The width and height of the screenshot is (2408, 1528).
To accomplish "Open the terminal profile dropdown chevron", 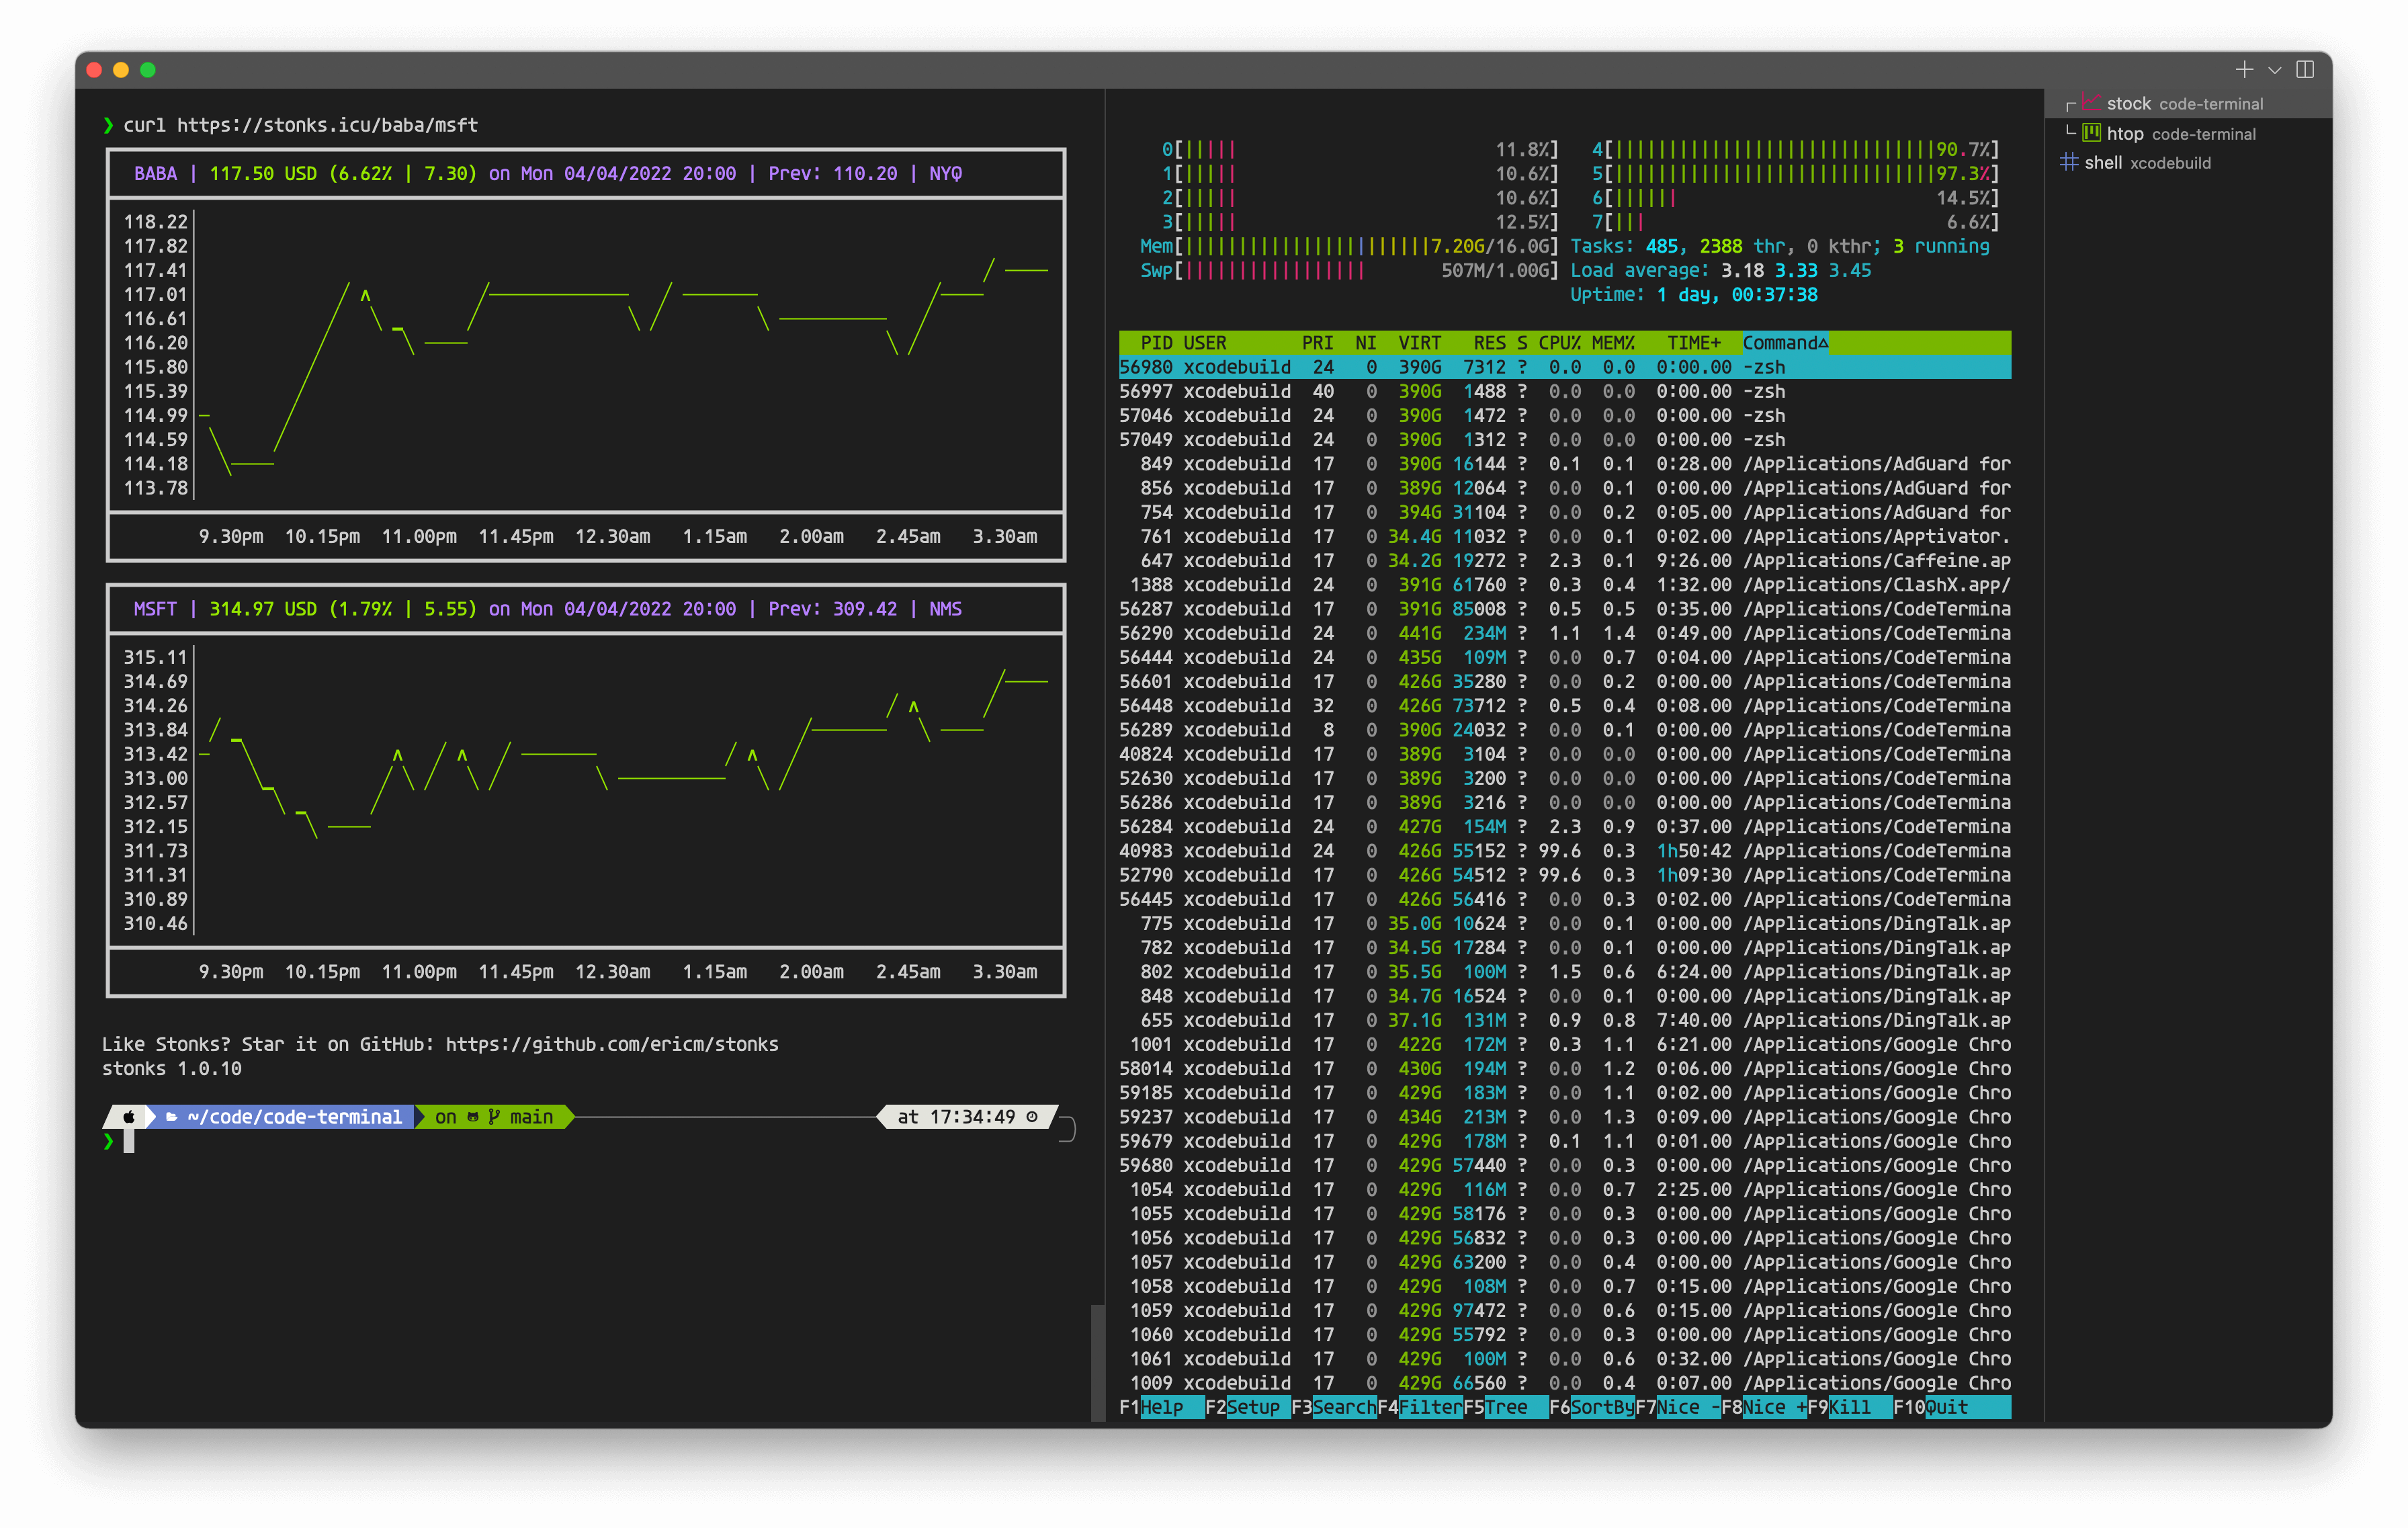I will pos(2275,70).
